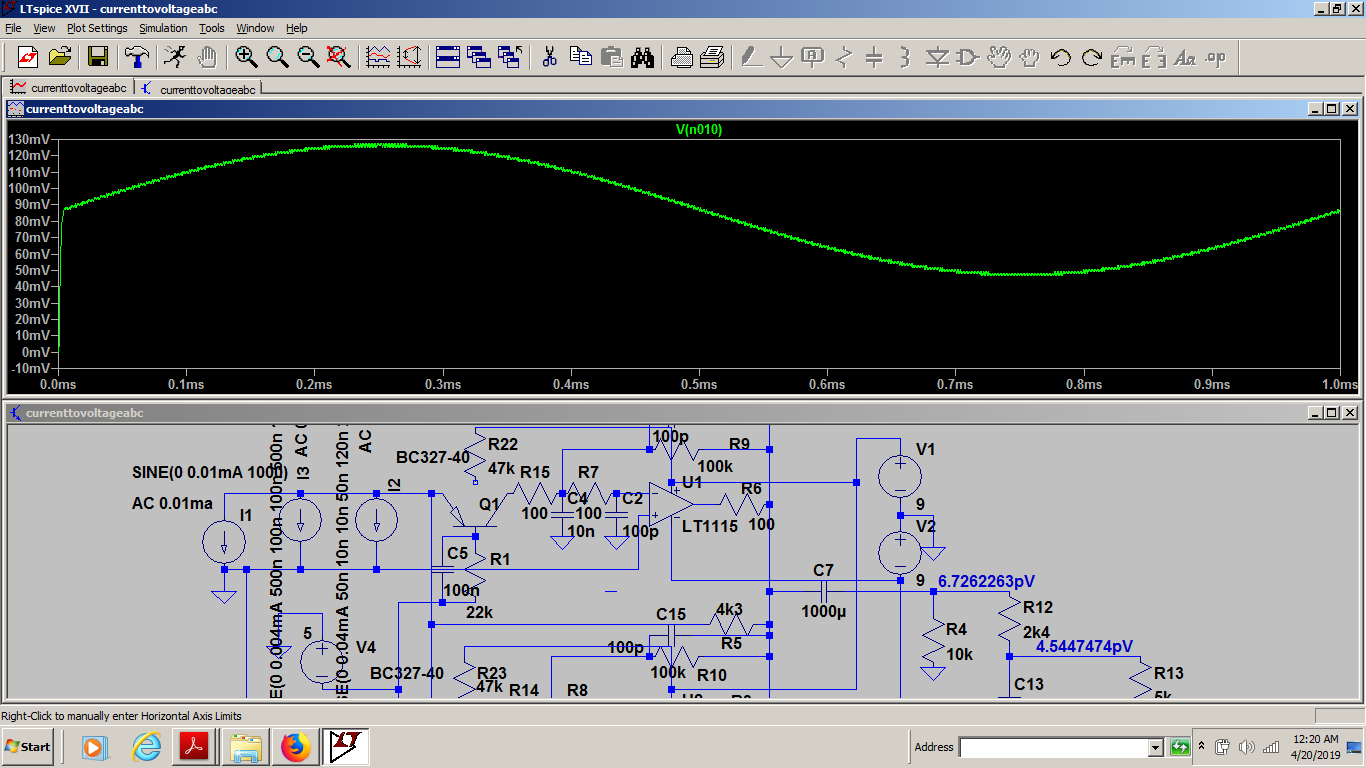Select the Inductor component tool
Viewport: 1366px width, 768px height.
[x=905, y=57]
